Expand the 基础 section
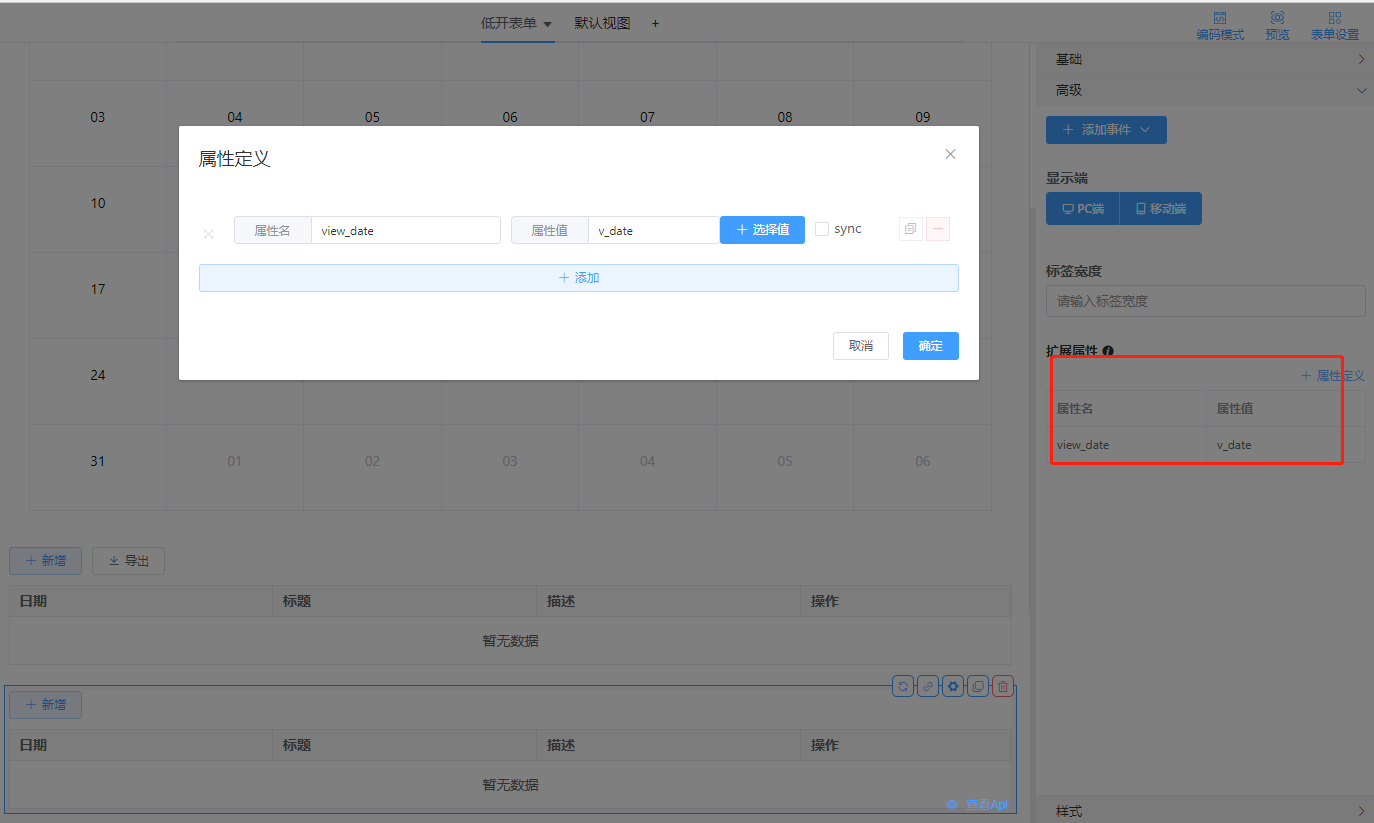Image resolution: width=1374 pixels, height=823 pixels. coord(1205,60)
